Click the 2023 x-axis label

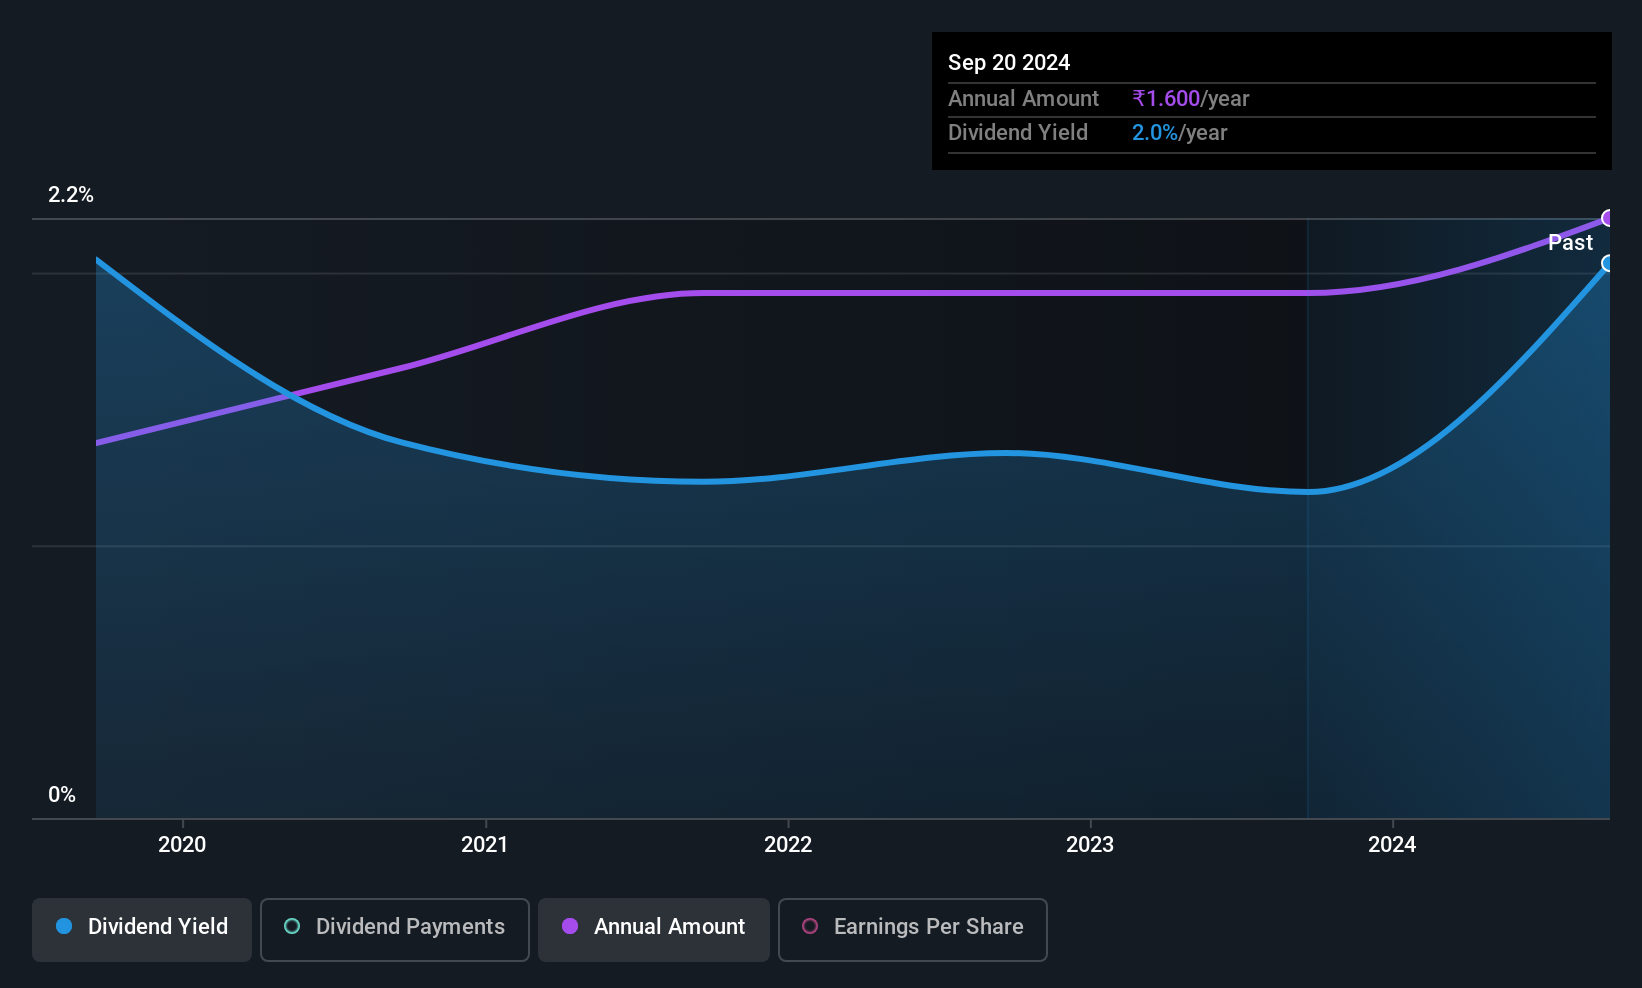(x=1090, y=845)
